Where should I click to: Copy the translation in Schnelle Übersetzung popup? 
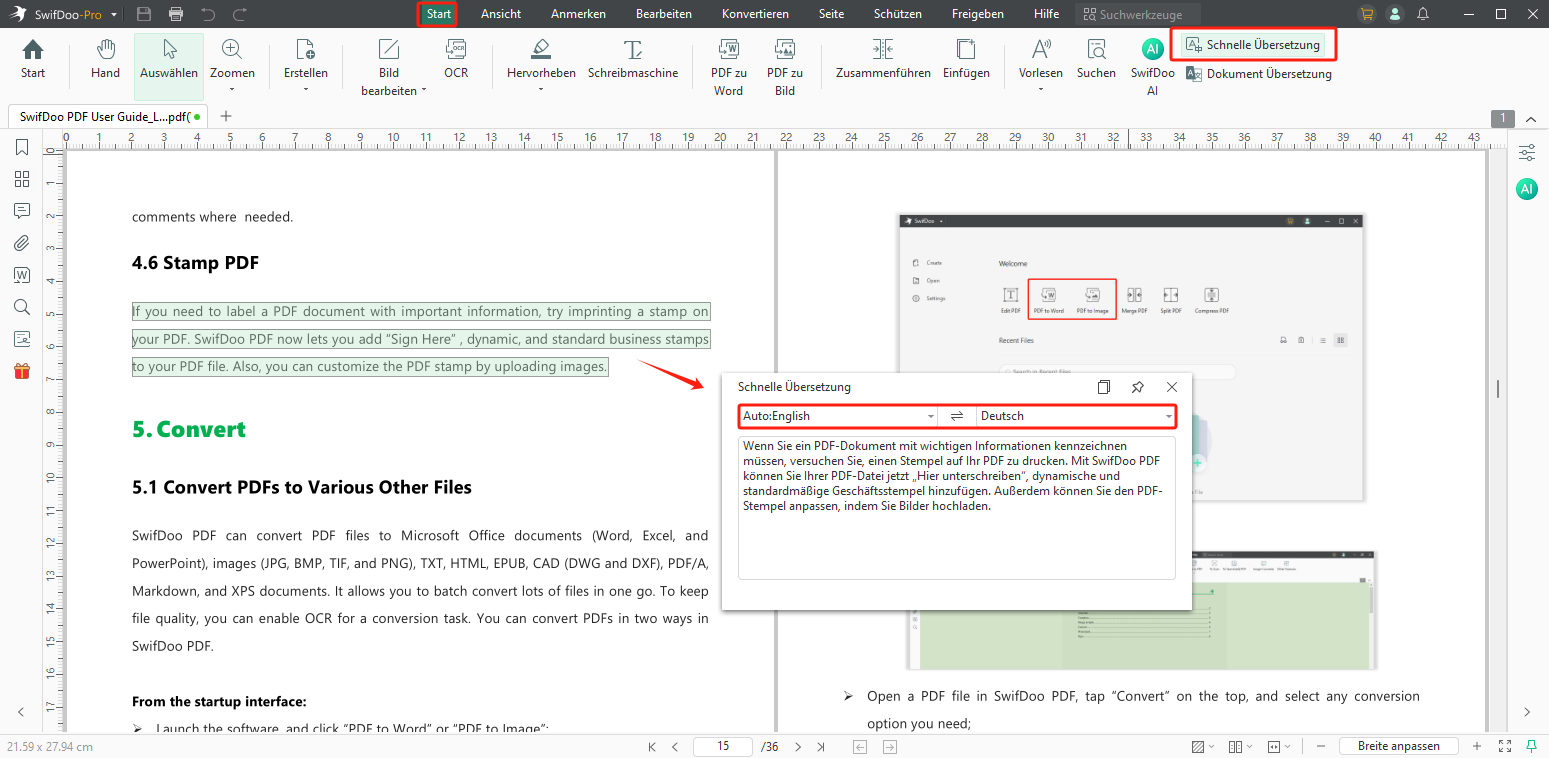click(x=1104, y=387)
